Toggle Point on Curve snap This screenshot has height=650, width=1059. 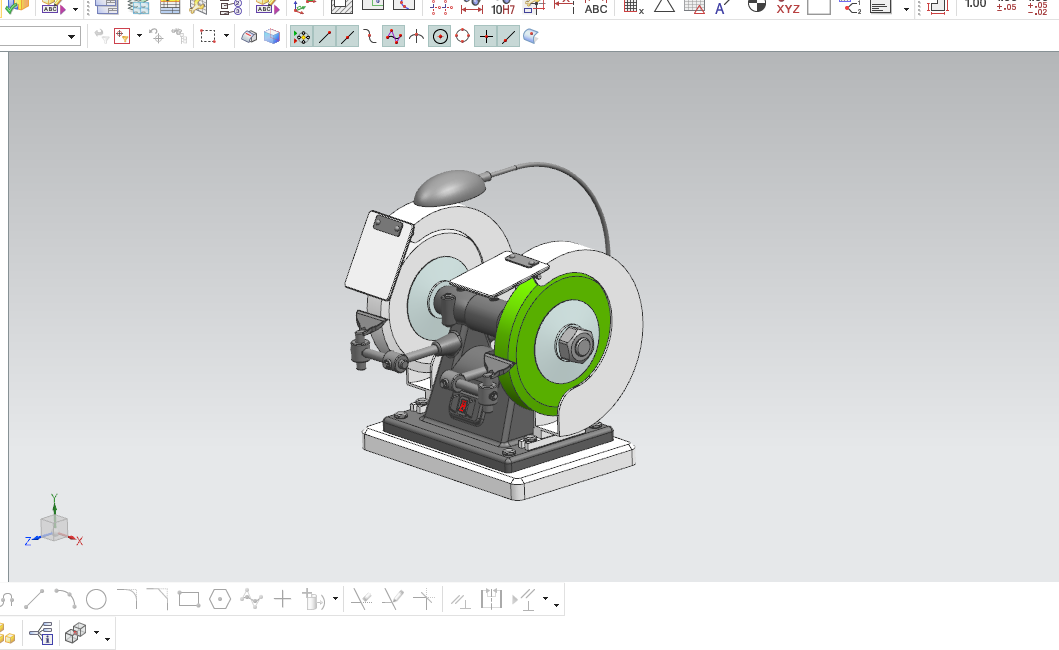coord(509,36)
